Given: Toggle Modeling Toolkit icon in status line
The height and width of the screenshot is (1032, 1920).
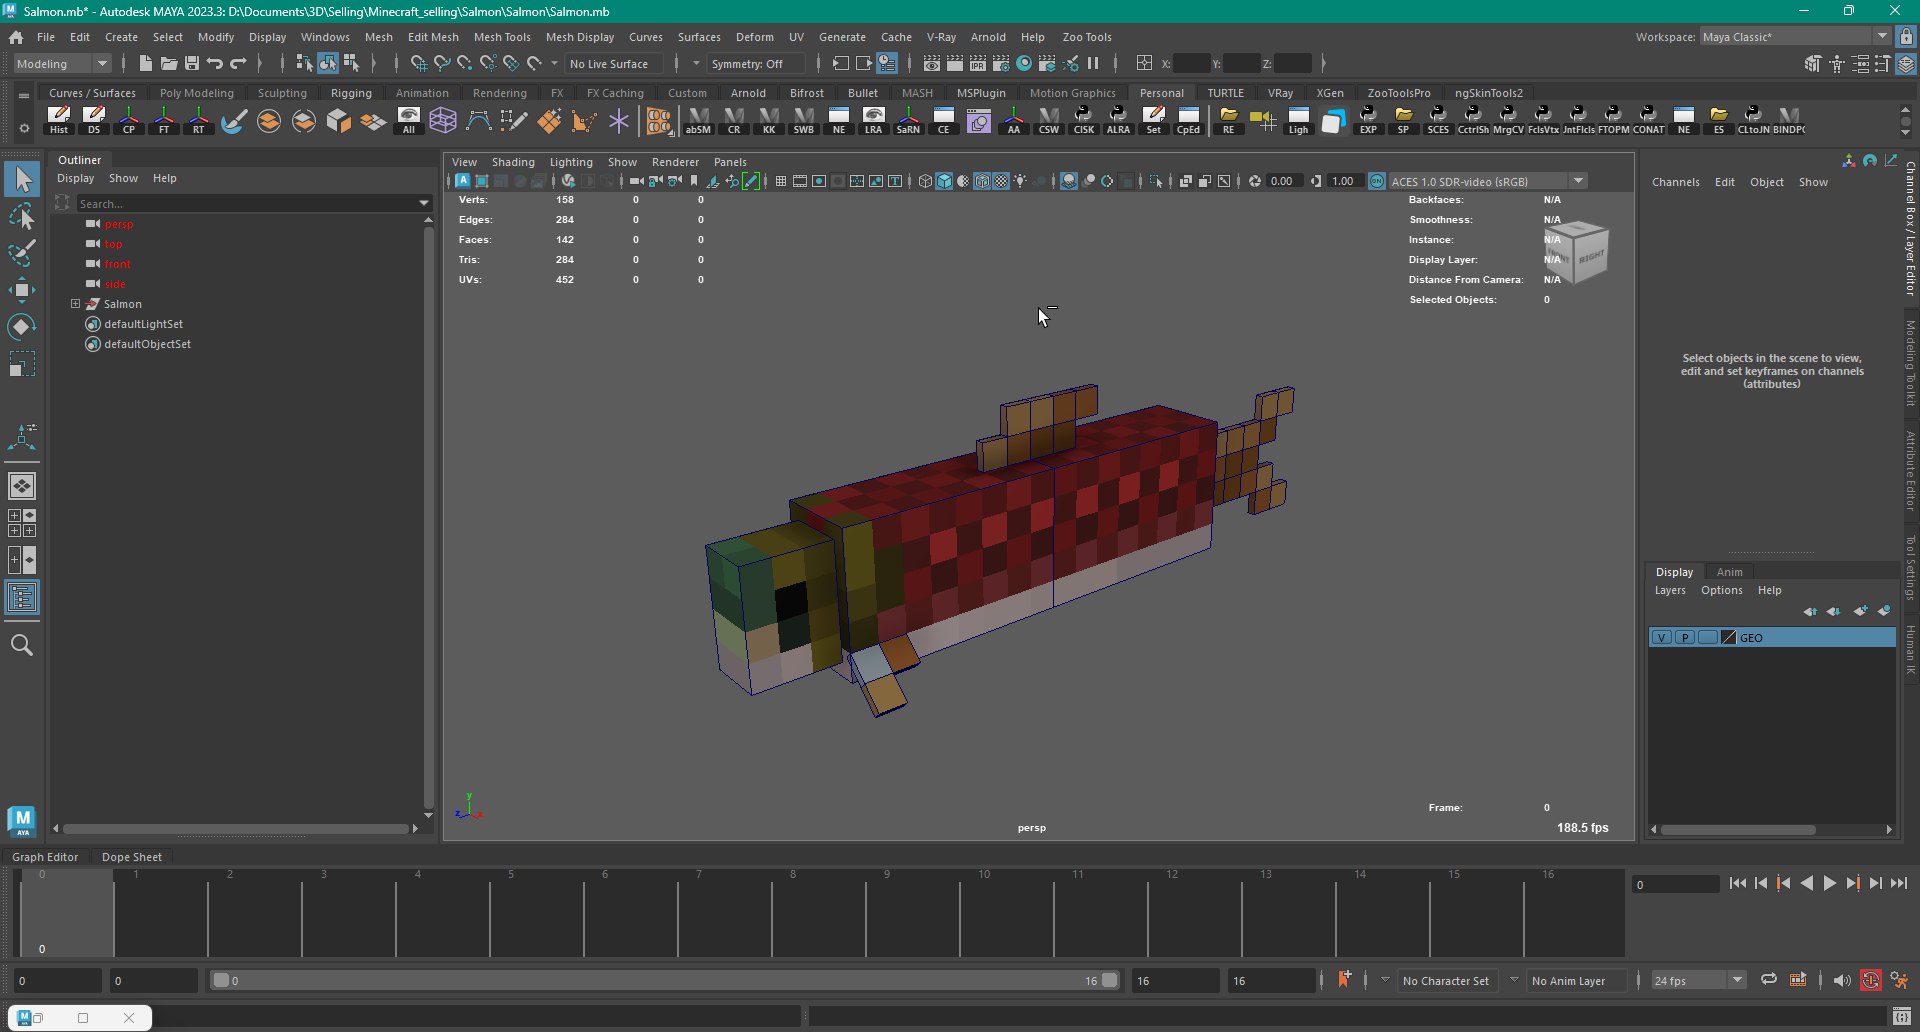Looking at the screenshot, I should pyautogui.click(x=1812, y=63).
